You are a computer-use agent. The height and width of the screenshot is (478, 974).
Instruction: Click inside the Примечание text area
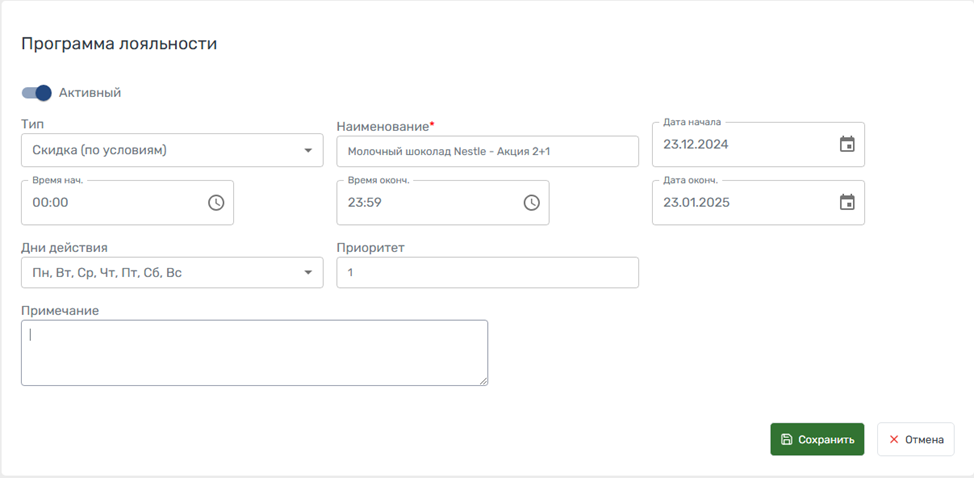[x=254, y=352]
